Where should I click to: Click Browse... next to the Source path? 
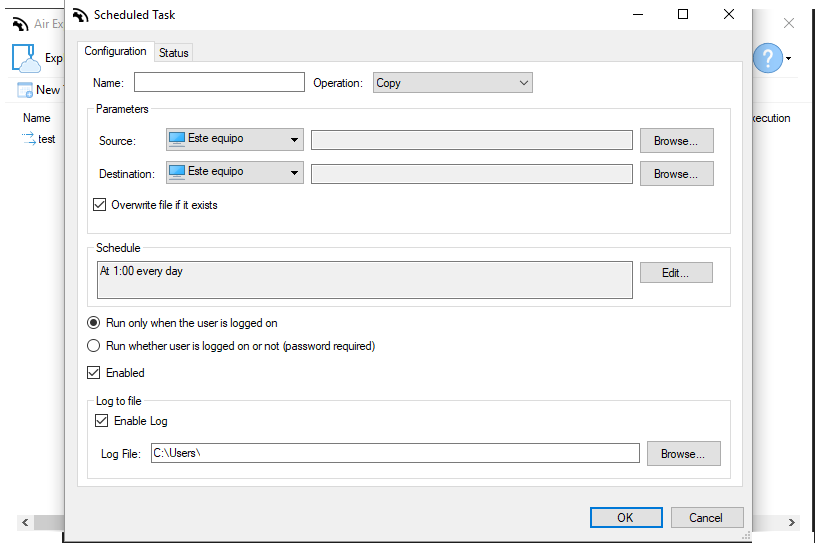click(677, 141)
